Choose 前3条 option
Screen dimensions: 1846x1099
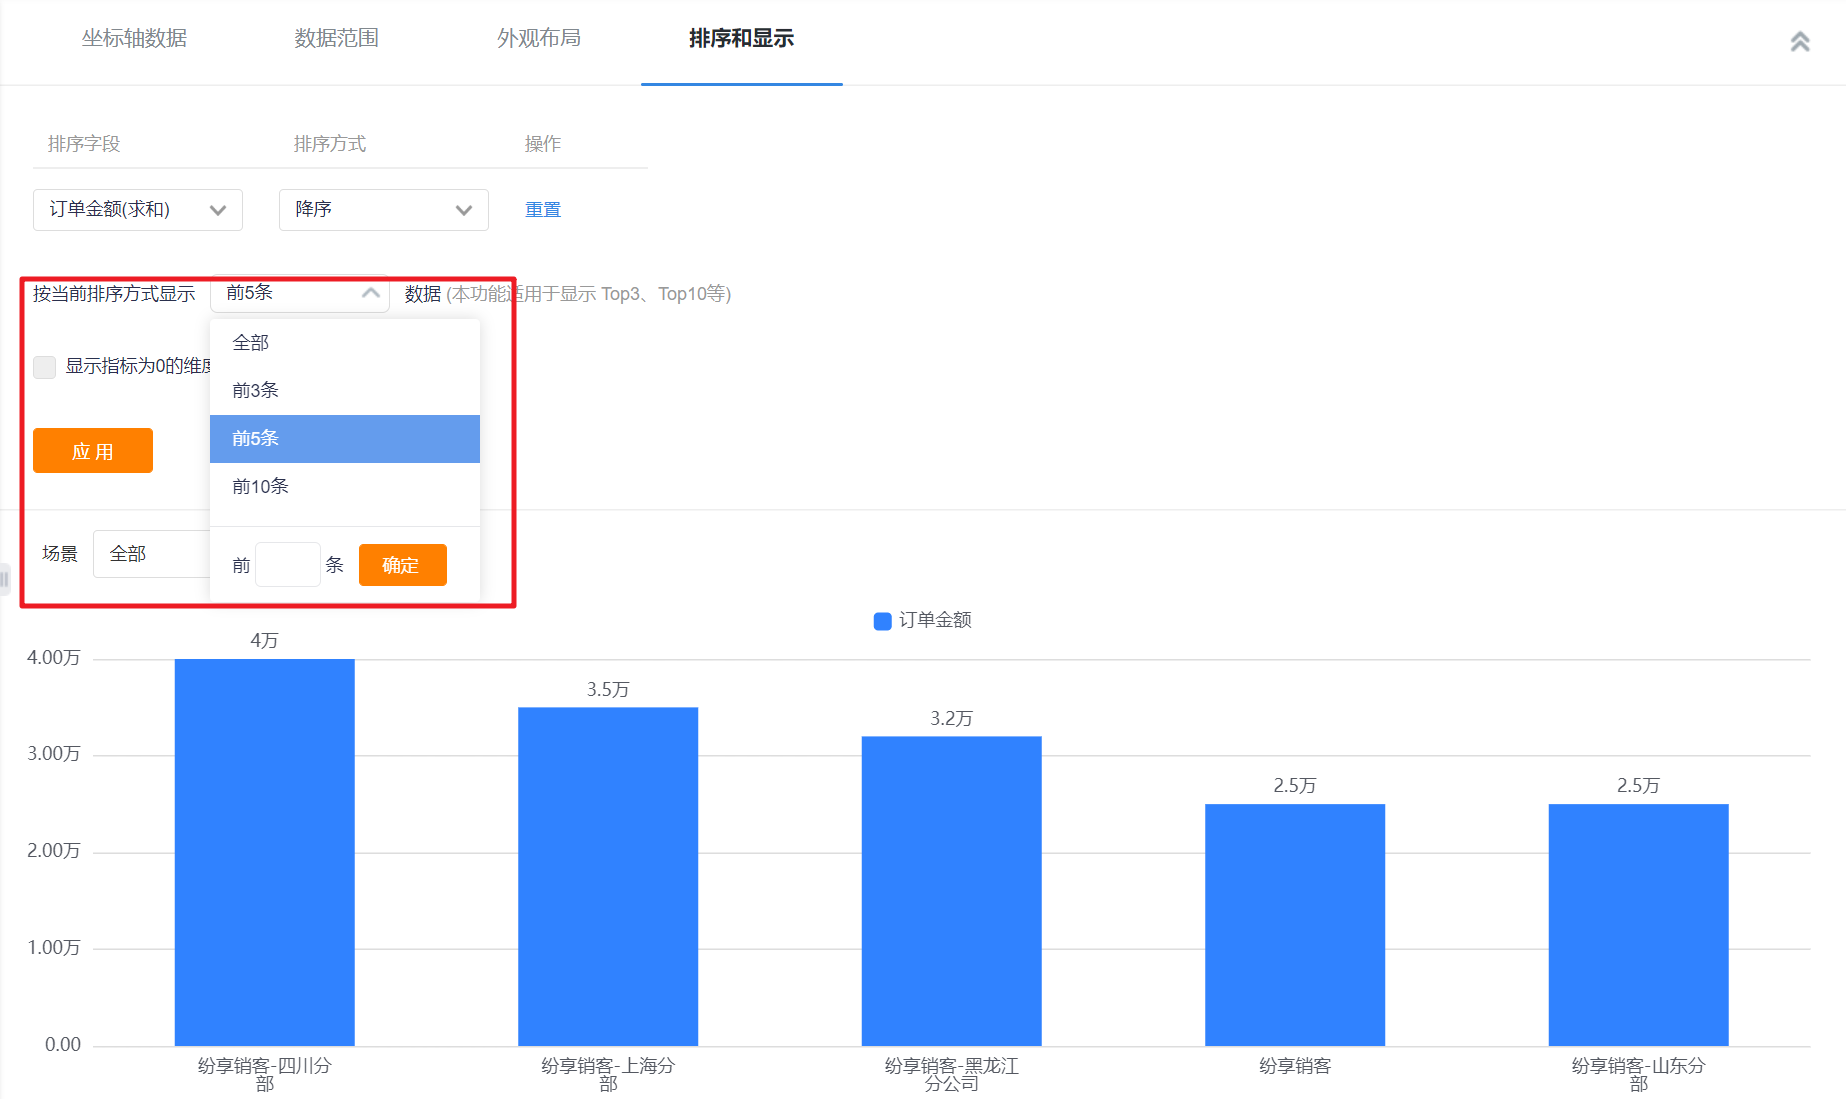point(345,391)
